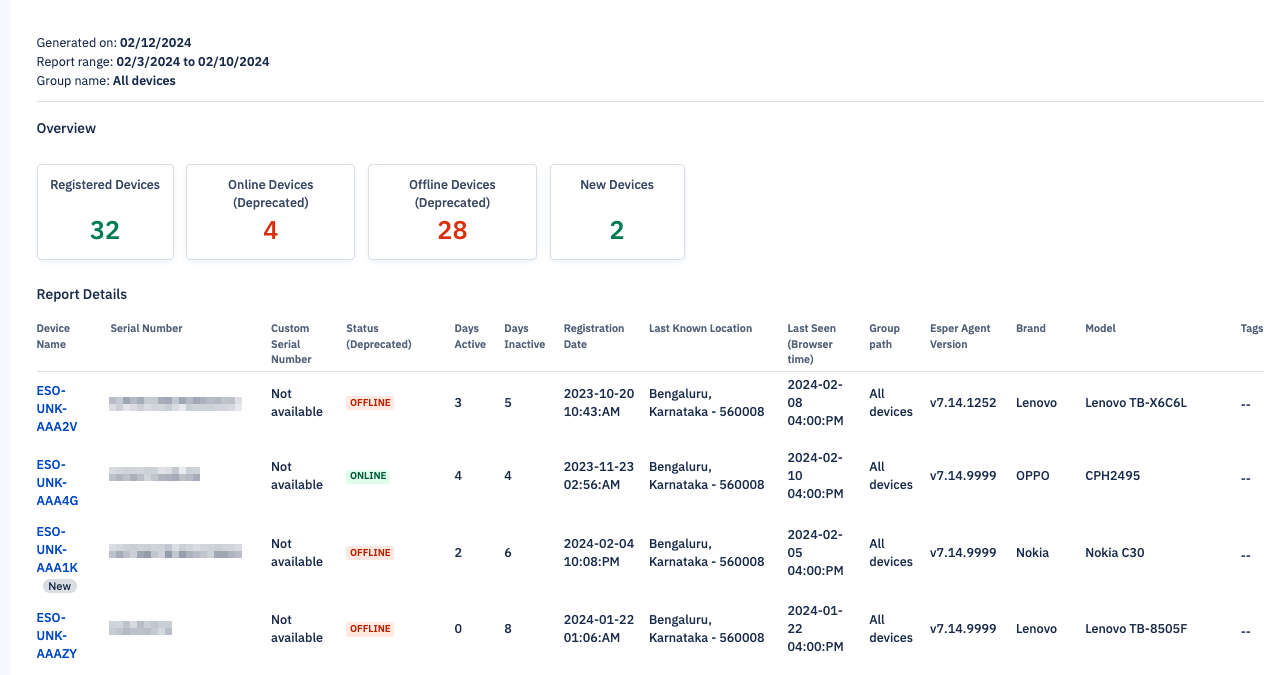Open device ESO-UNK-AAA2V link

click(x=57, y=403)
